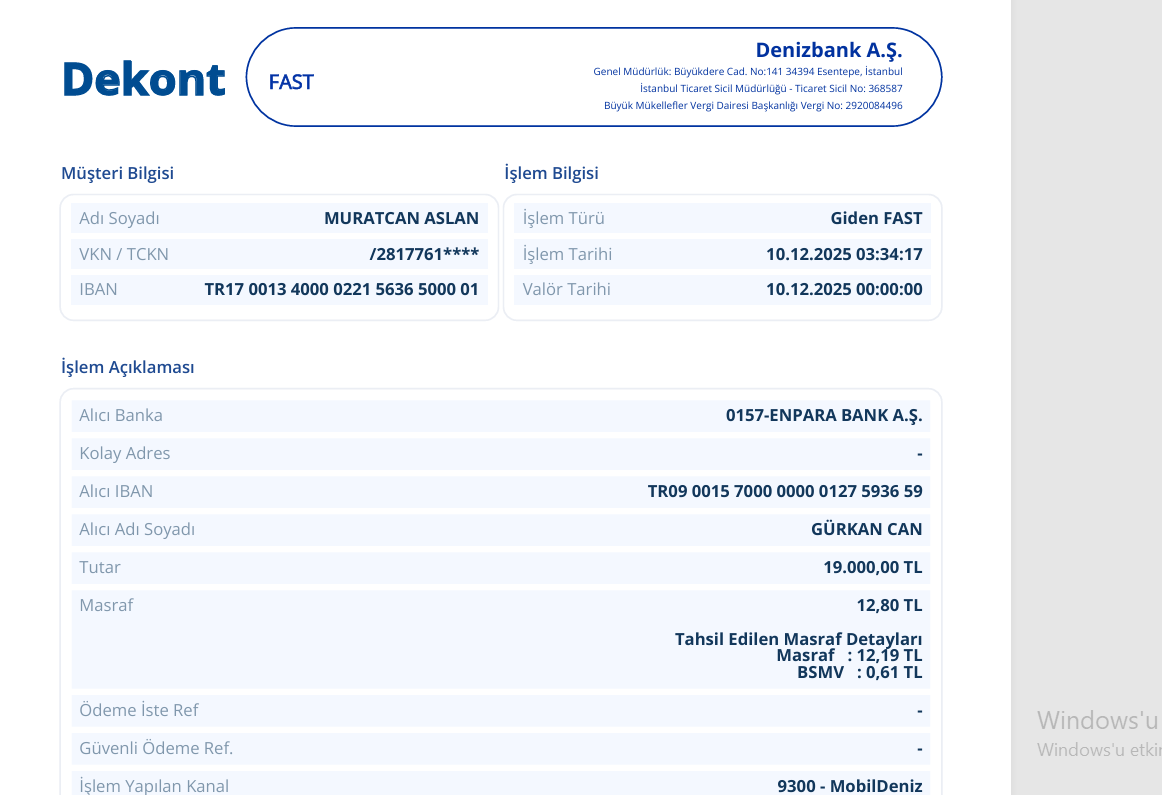Click the "Güvenli Ödeme Ref." label
Viewport: 1162px width, 795px height.
coord(156,748)
